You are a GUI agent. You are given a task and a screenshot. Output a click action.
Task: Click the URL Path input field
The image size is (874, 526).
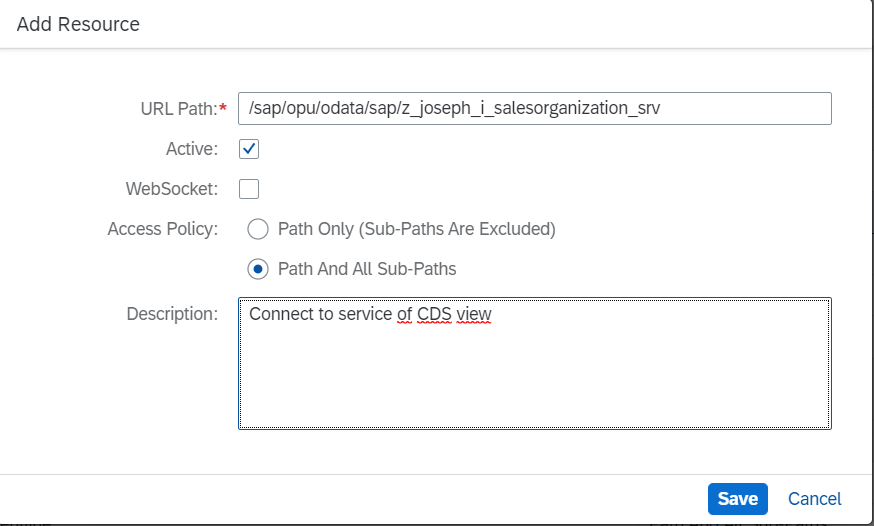(x=534, y=108)
